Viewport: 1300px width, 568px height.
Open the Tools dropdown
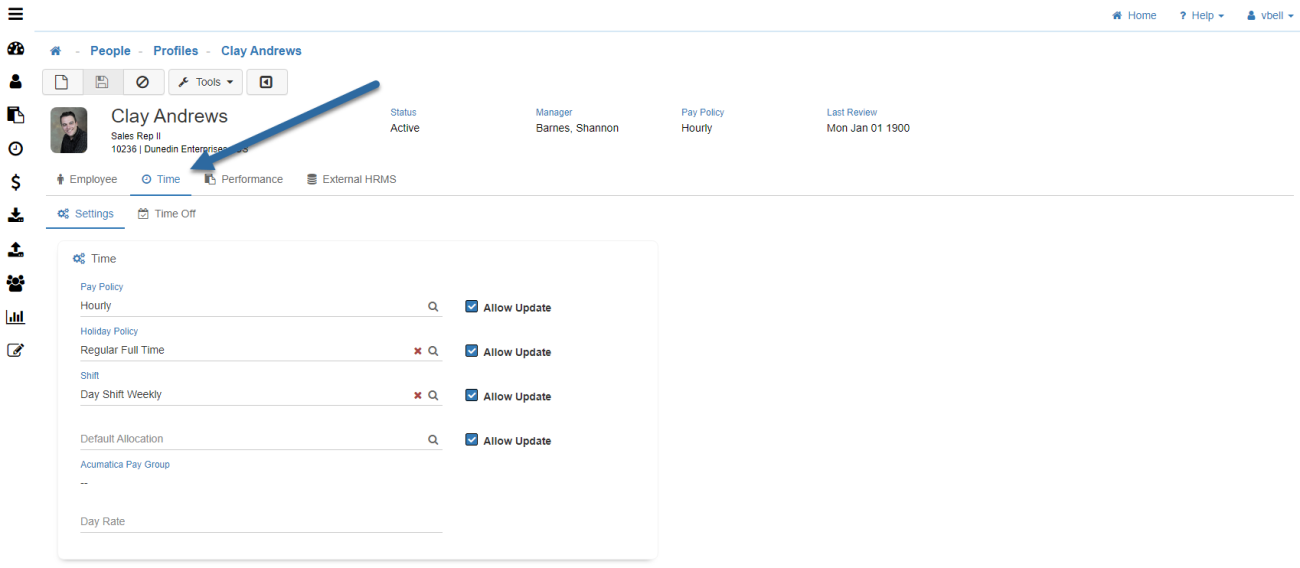click(205, 82)
